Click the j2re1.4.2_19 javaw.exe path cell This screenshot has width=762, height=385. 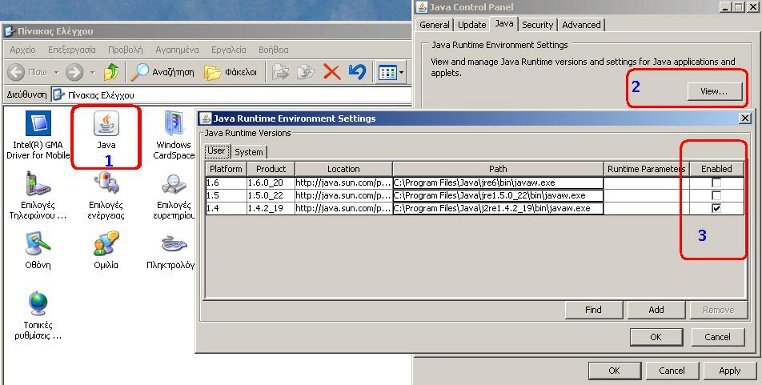tap(498, 209)
